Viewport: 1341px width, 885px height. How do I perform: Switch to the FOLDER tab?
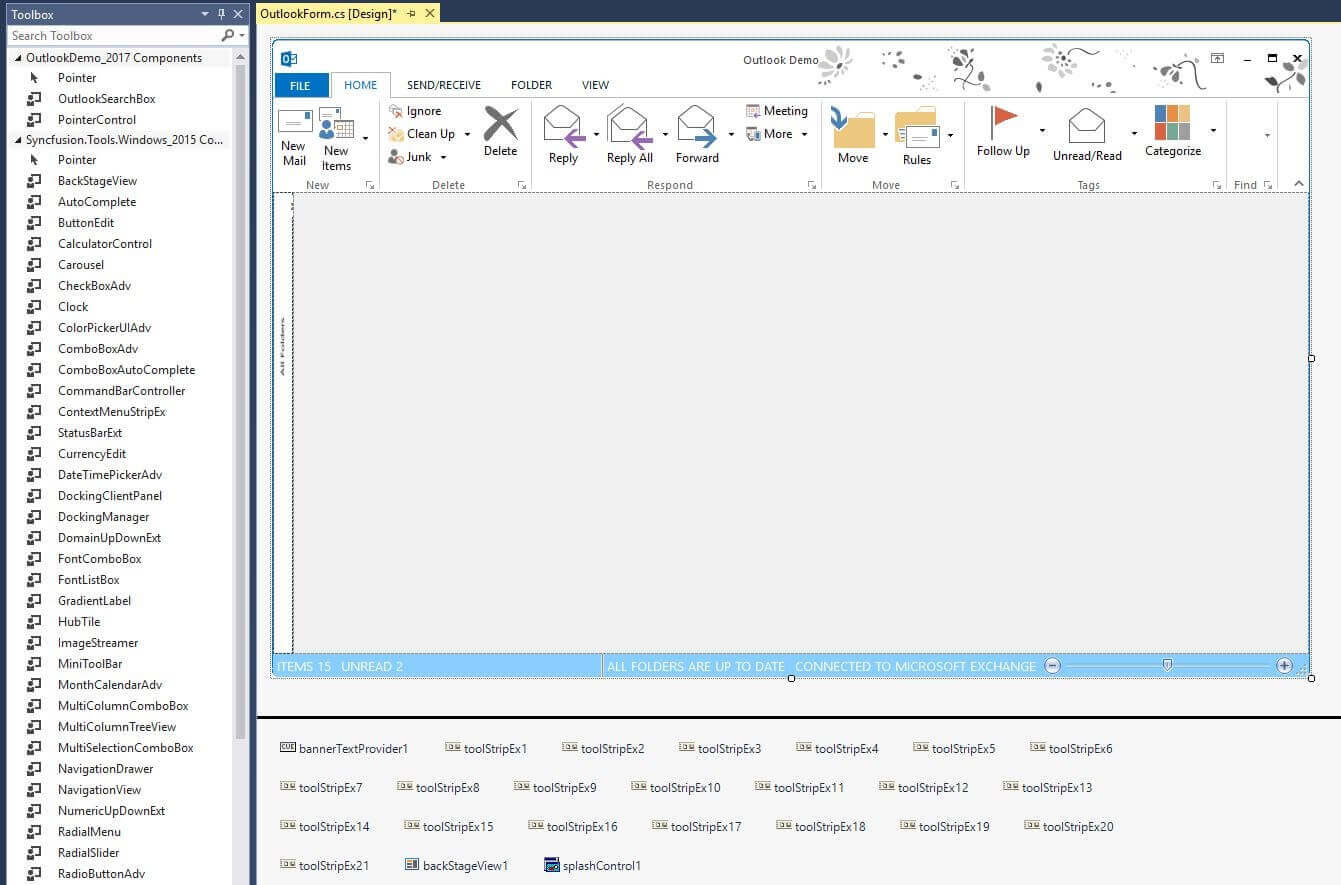pos(532,85)
